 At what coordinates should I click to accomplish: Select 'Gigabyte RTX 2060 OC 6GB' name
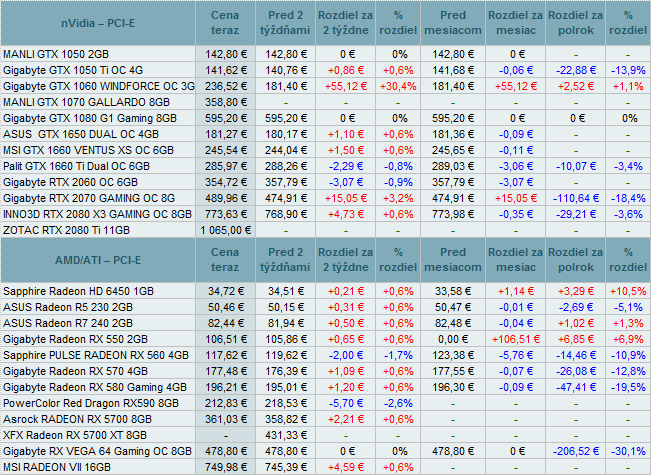[71, 182]
